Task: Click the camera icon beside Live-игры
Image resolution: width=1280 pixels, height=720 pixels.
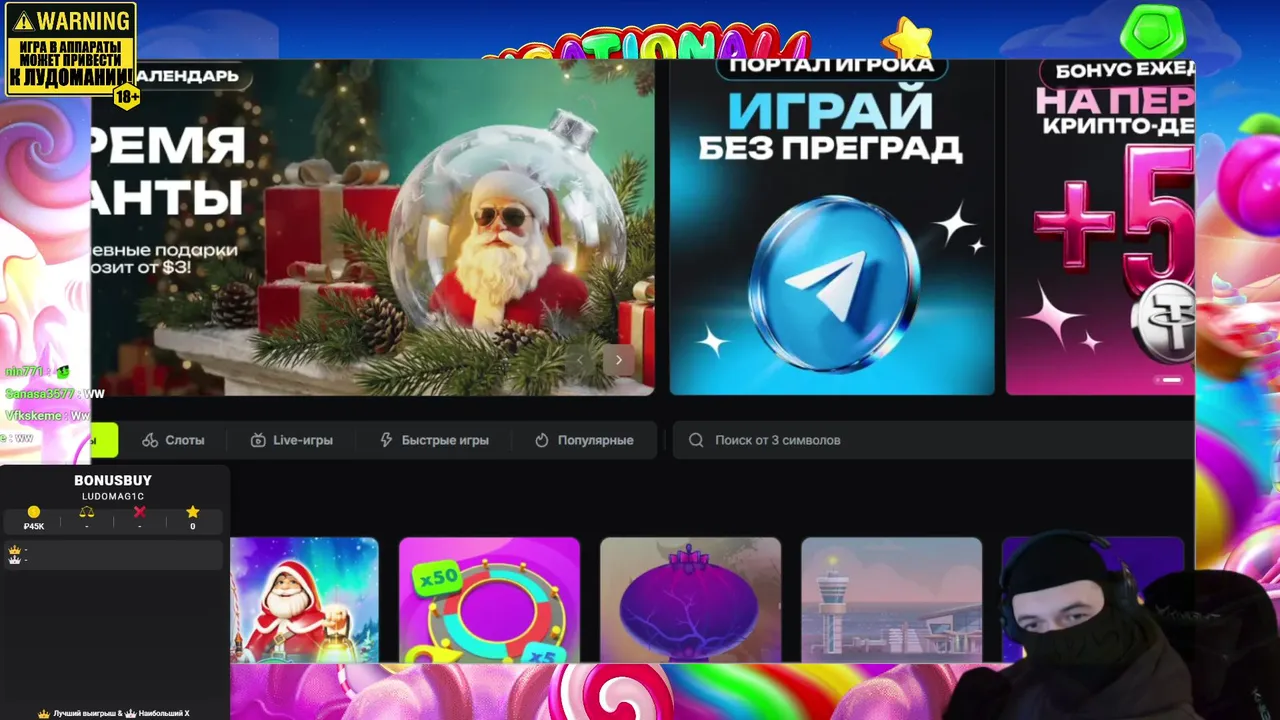Action: [x=258, y=440]
